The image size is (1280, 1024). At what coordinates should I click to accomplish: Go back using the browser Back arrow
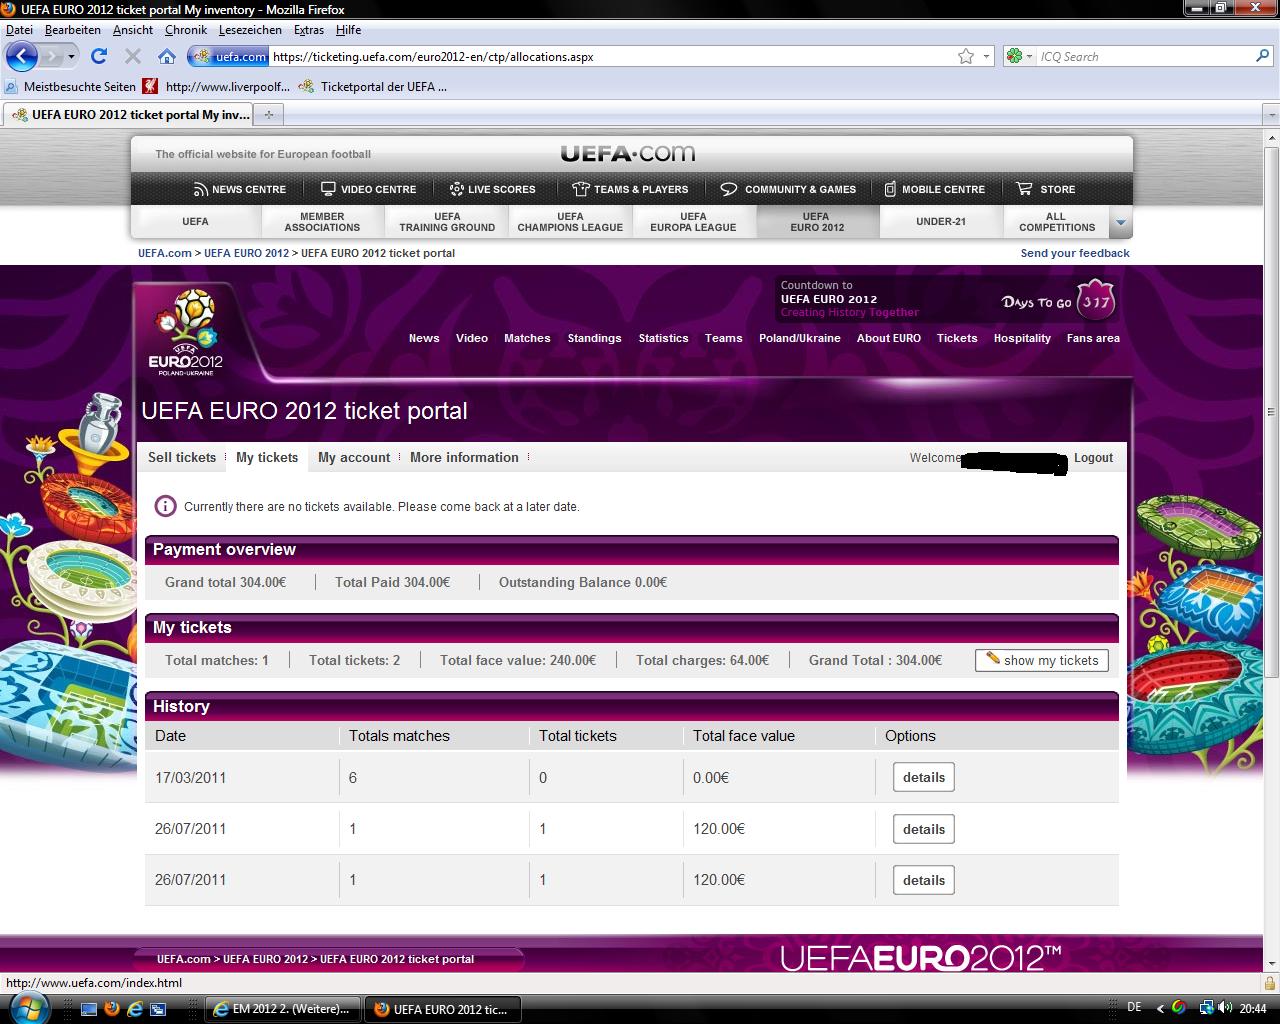[22, 56]
